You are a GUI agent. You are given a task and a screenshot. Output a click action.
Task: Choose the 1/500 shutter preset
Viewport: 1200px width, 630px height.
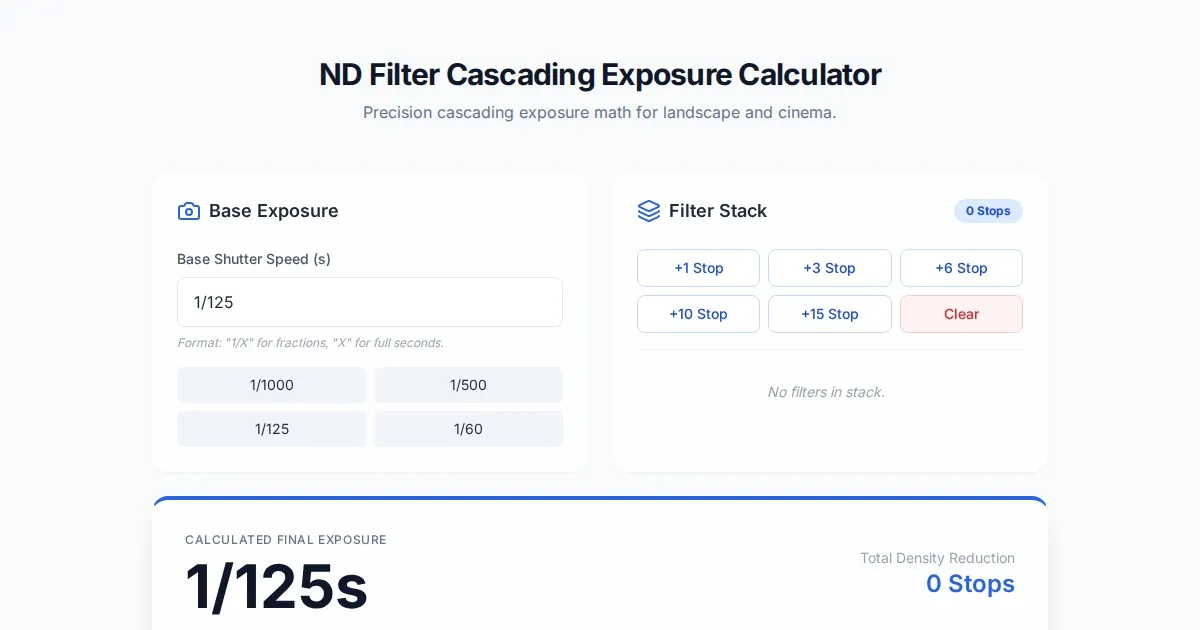point(468,385)
